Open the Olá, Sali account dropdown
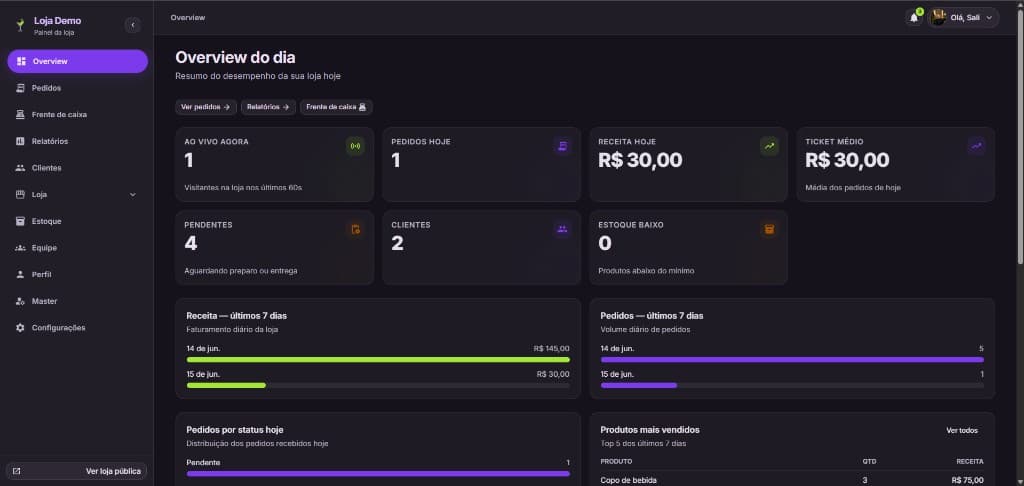 [x=963, y=18]
